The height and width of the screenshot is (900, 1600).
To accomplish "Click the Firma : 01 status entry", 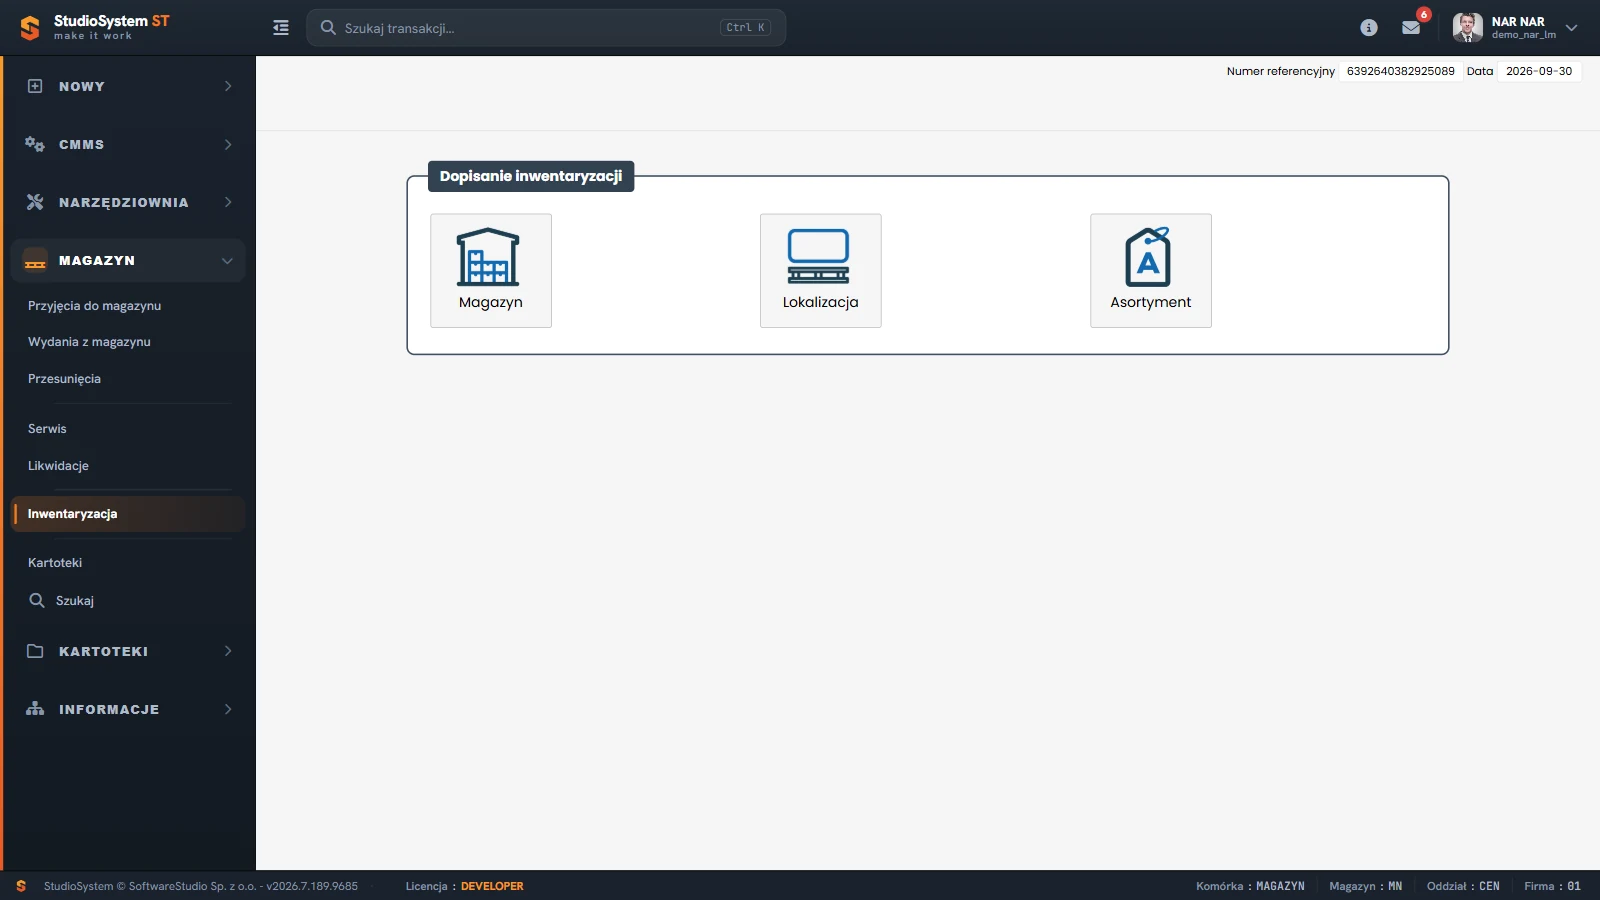I will tap(1552, 886).
